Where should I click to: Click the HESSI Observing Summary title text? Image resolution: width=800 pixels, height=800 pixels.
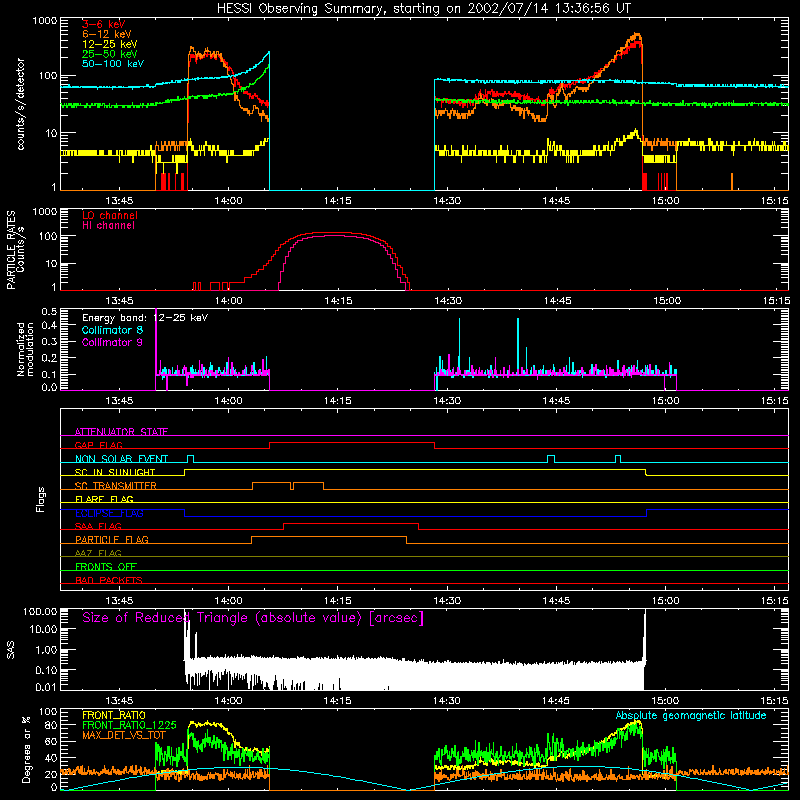[x=423, y=9]
